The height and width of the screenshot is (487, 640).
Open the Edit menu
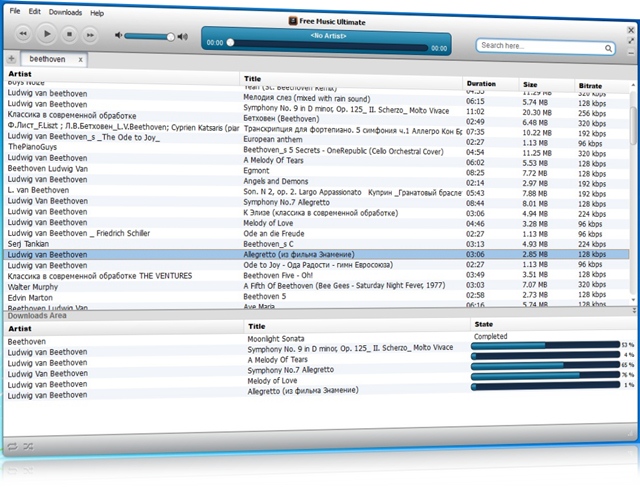point(35,11)
